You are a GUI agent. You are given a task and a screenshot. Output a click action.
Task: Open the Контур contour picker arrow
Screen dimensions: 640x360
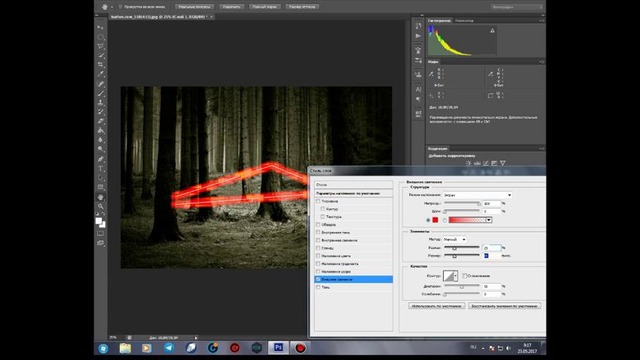click(x=456, y=276)
